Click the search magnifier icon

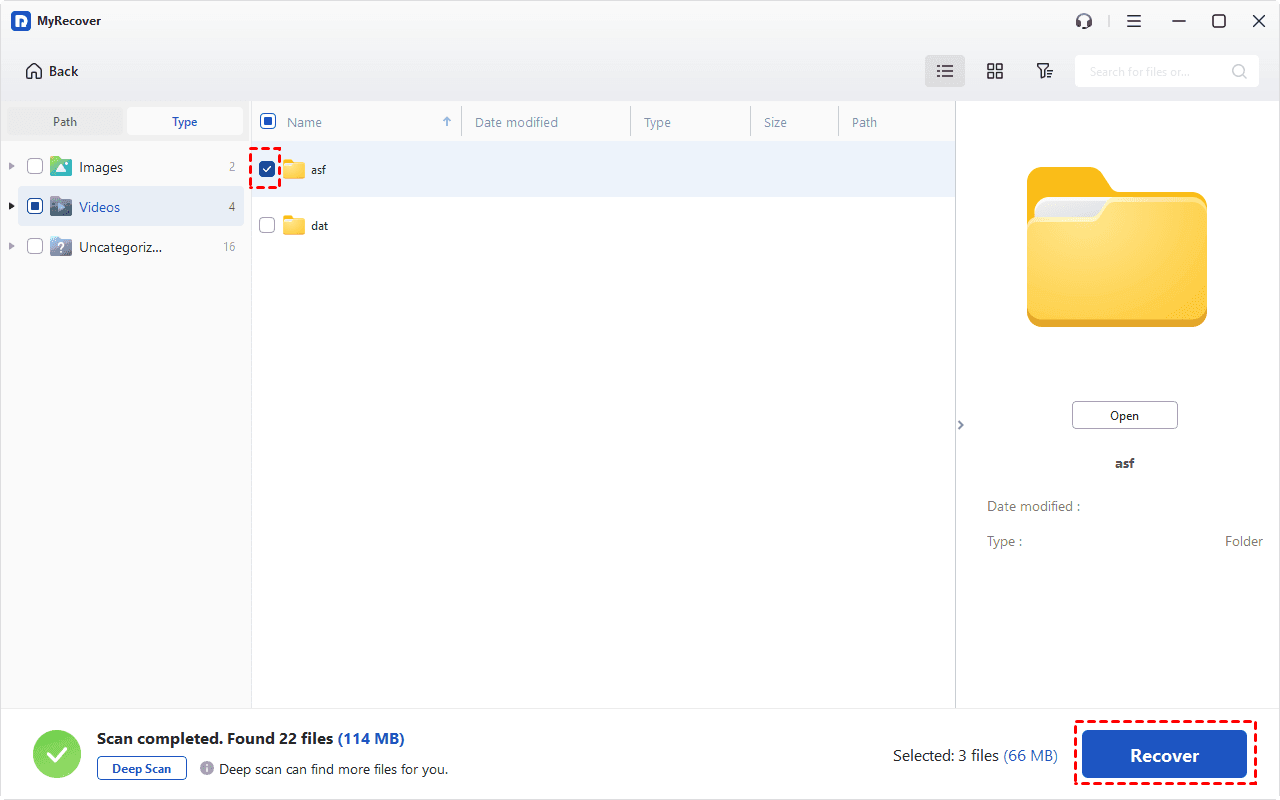tap(1239, 71)
